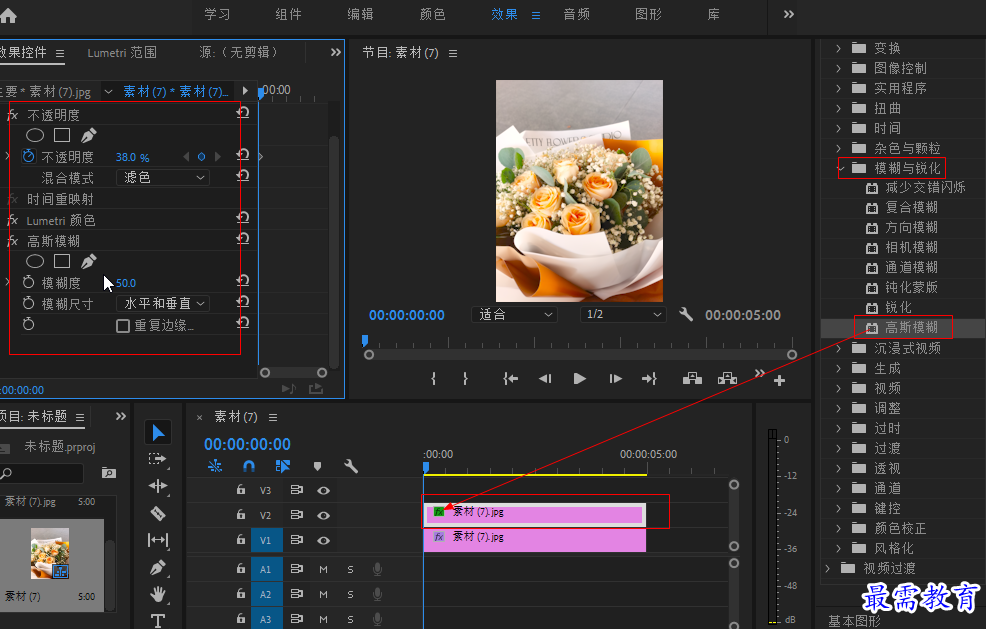Mark In in program monitor

pyautogui.click(x=433, y=379)
